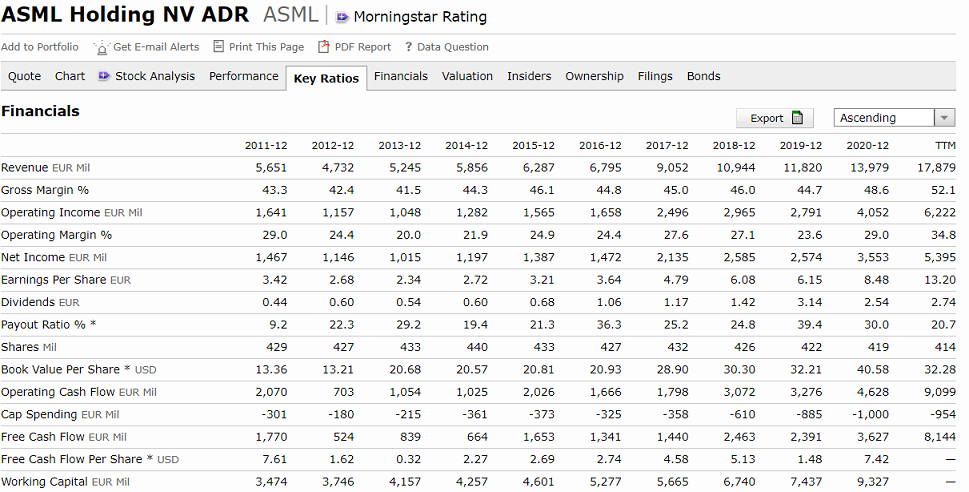Open the Ascending sort order dropdown
969x492 pixels.
coord(944,118)
